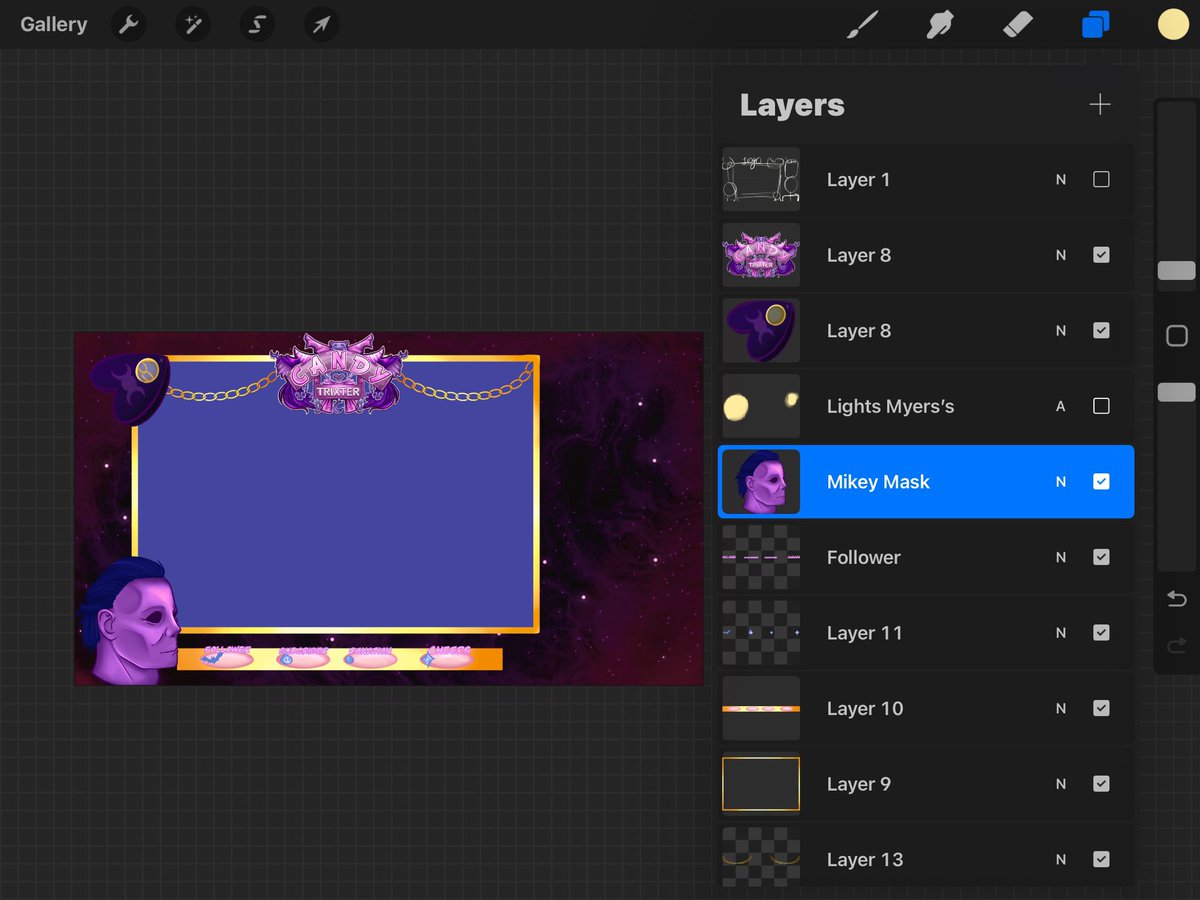Open blend mode N for Mikey Mask
The height and width of the screenshot is (900, 1200).
coord(1061,482)
